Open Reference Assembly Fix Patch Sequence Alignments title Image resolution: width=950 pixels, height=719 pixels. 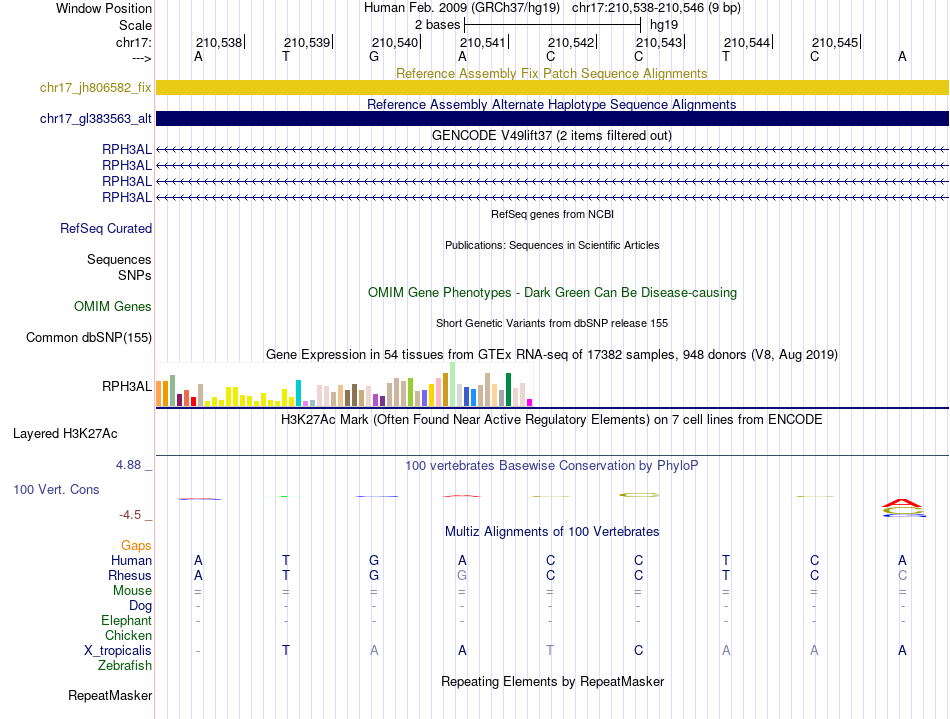(x=551, y=73)
